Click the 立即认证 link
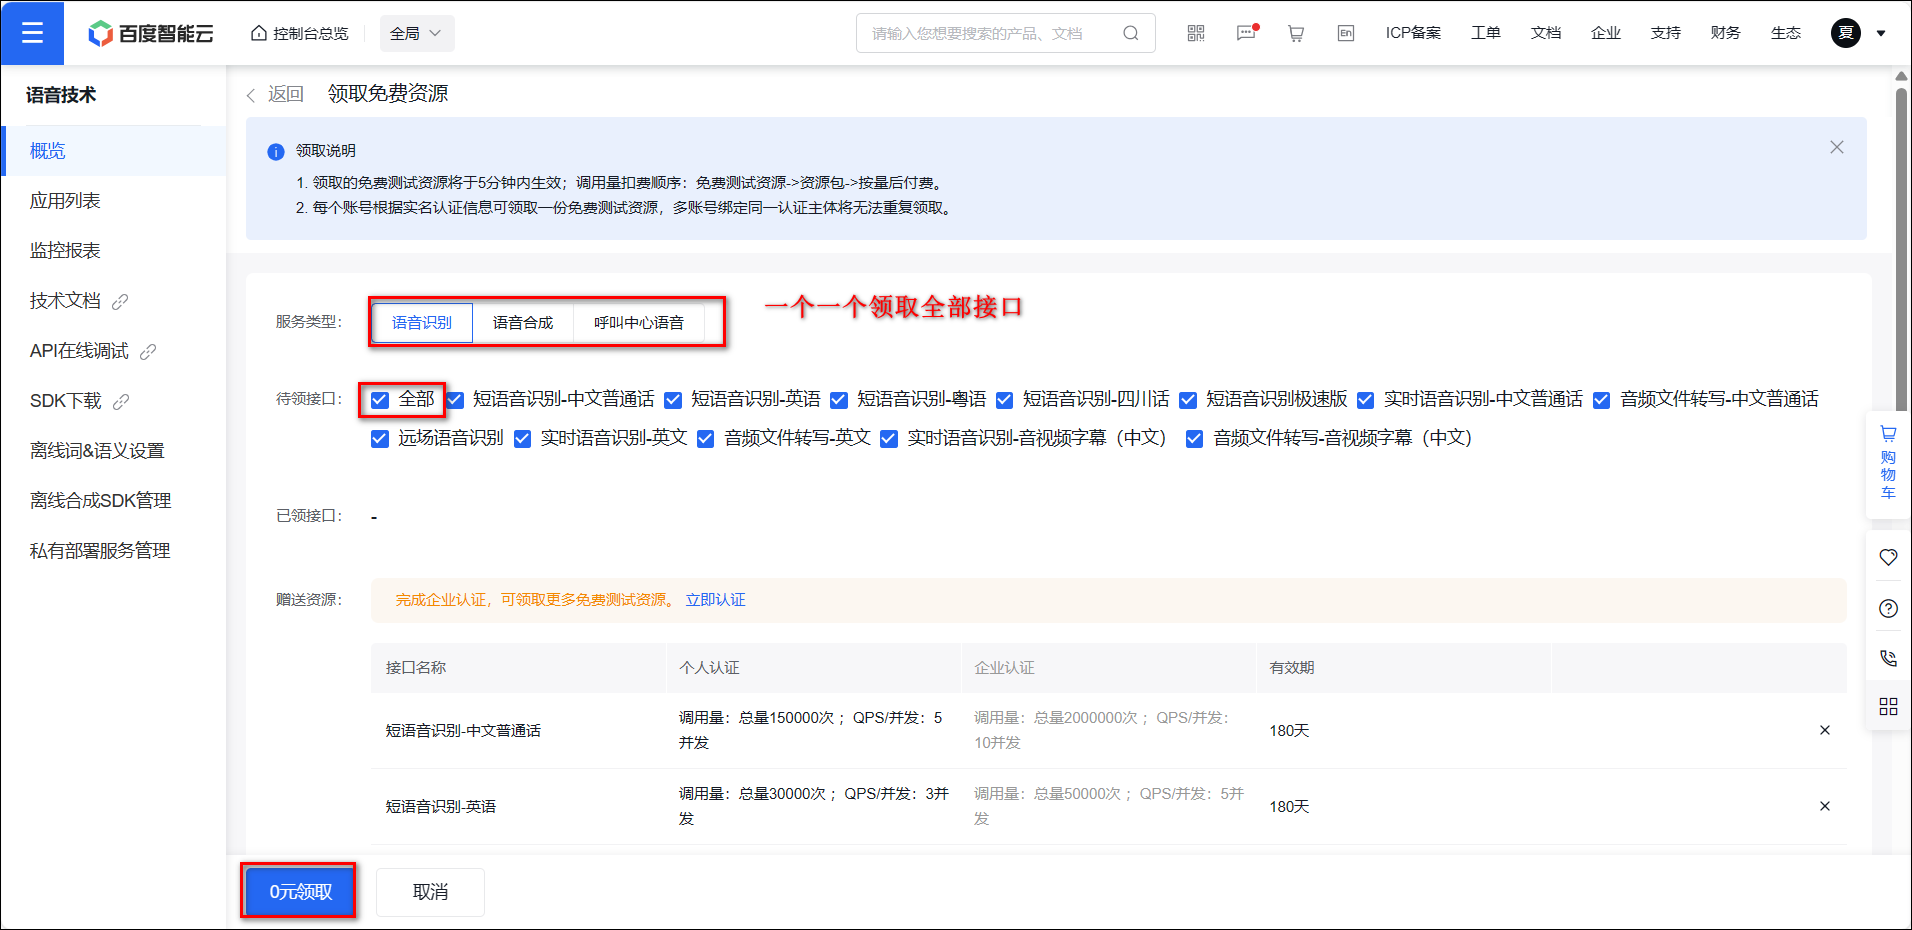Viewport: 1912px width, 930px height. [x=715, y=600]
